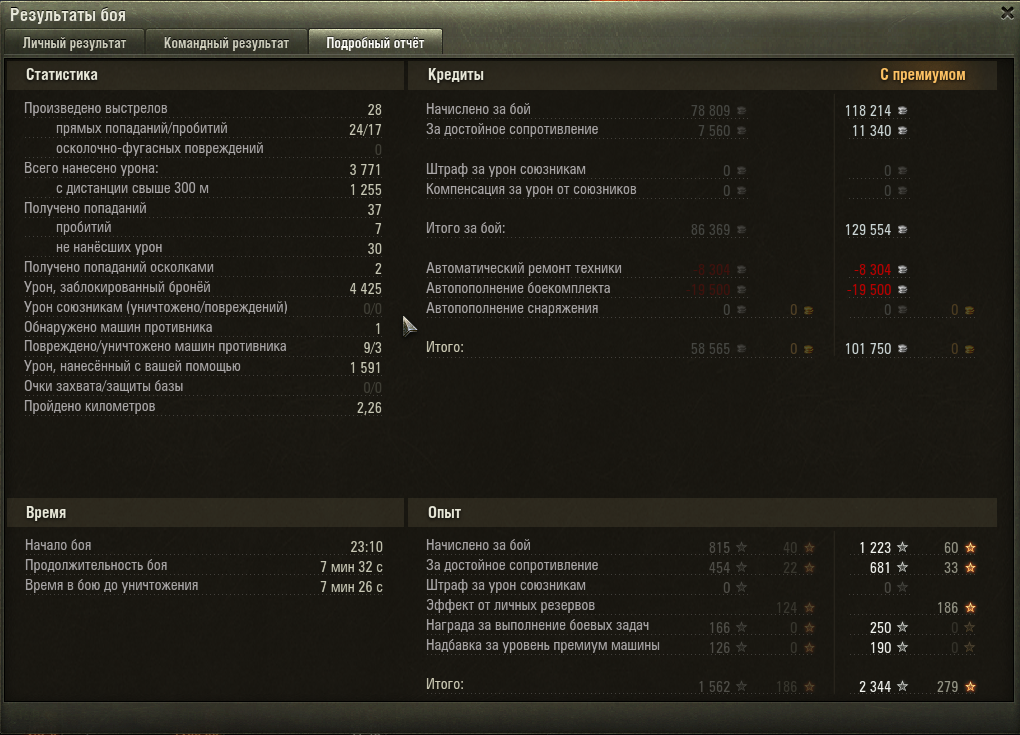Click orange star beside 186 reserves effect
This screenshot has width=1020, height=735.
tap(970, 608)
